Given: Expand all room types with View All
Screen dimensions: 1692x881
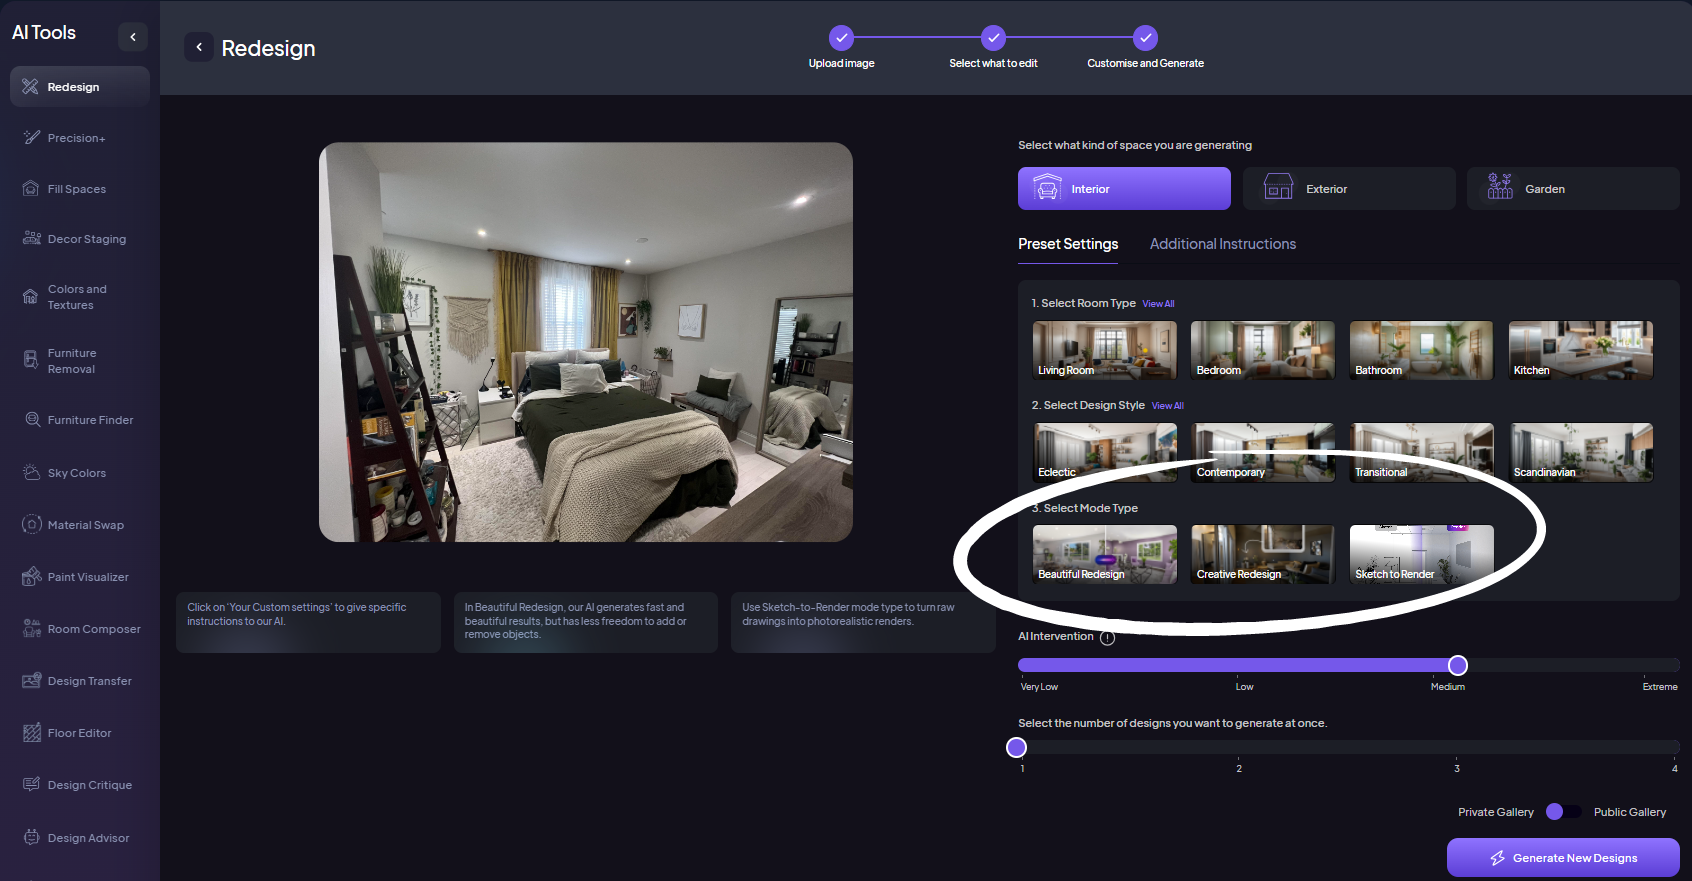Looking at the screenshot, I should [1158, 304].
